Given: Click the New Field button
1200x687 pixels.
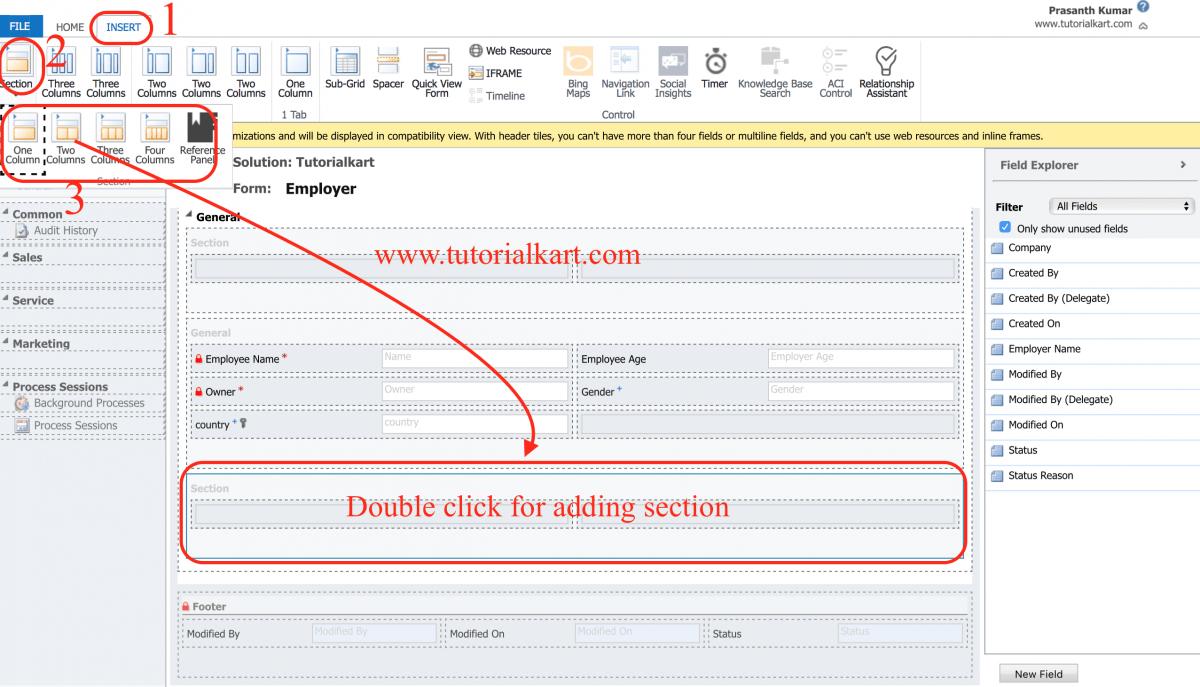Looking at the screenshot, I should point(1038,673).
